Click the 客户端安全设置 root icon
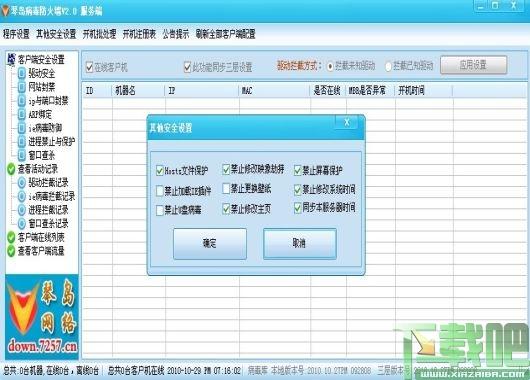 pos(11,59)
